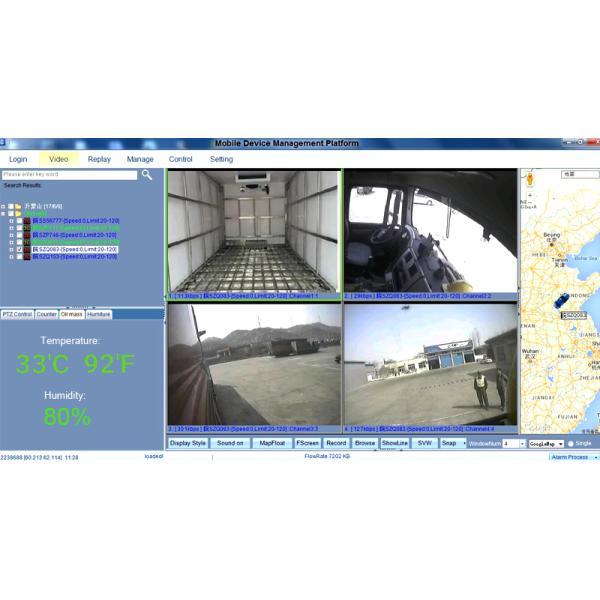Switch to the Humiture tab
The width and height of the screenshot is (600, 600).
[x=99, y=314]
